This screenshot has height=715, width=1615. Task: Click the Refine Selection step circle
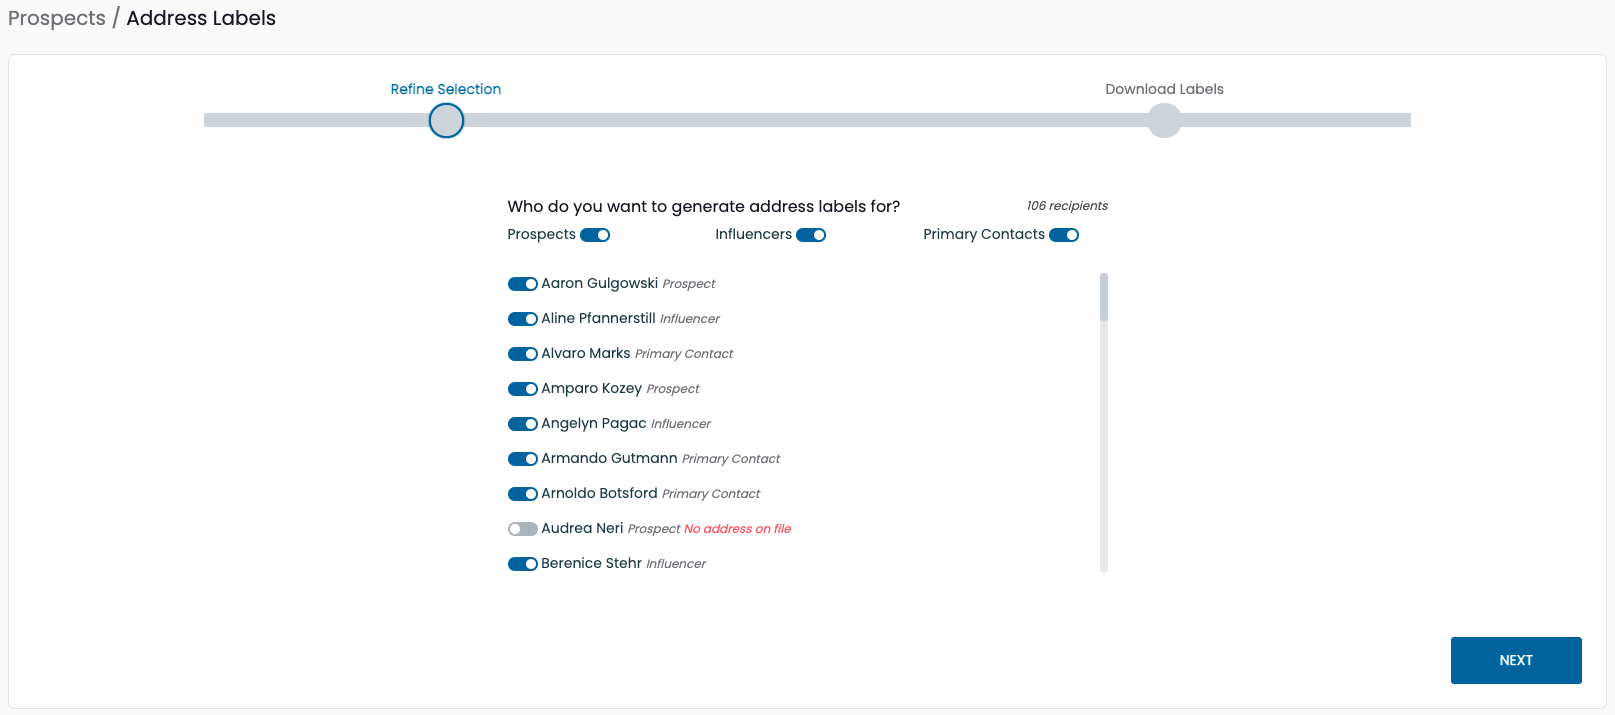(x=446, y=121)
